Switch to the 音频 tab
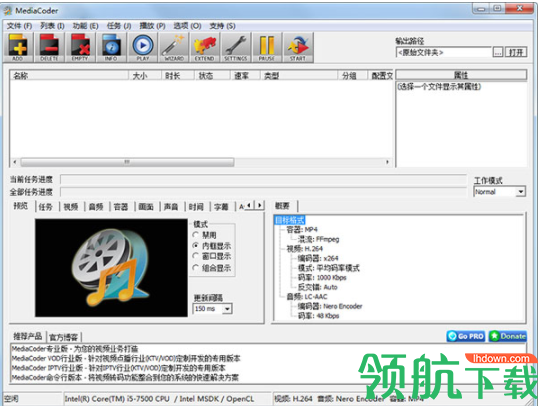This screenshot has width=538, height=406. coord(96,207)
